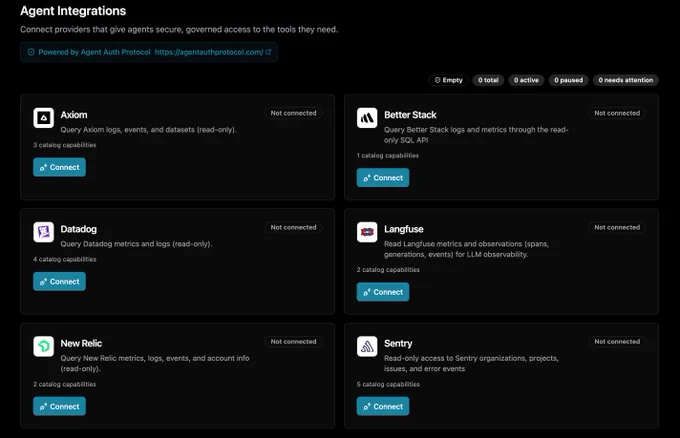Click external link icon after agentauthprotocol URL
The width and height of the screenshot is (680, 438).
pos(268,52)
